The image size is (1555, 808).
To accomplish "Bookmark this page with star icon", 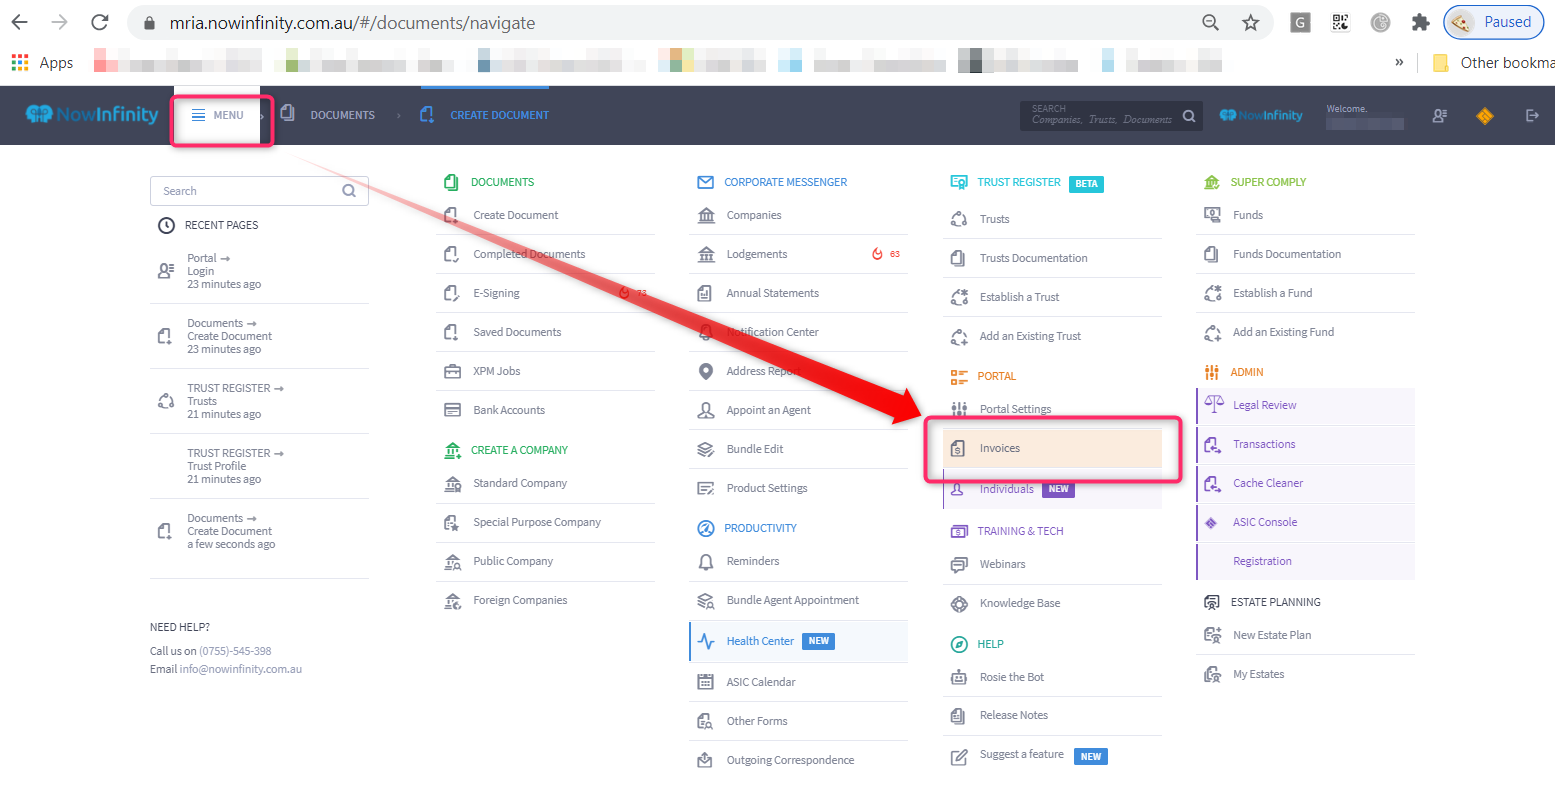I will tap(1250, 22).
